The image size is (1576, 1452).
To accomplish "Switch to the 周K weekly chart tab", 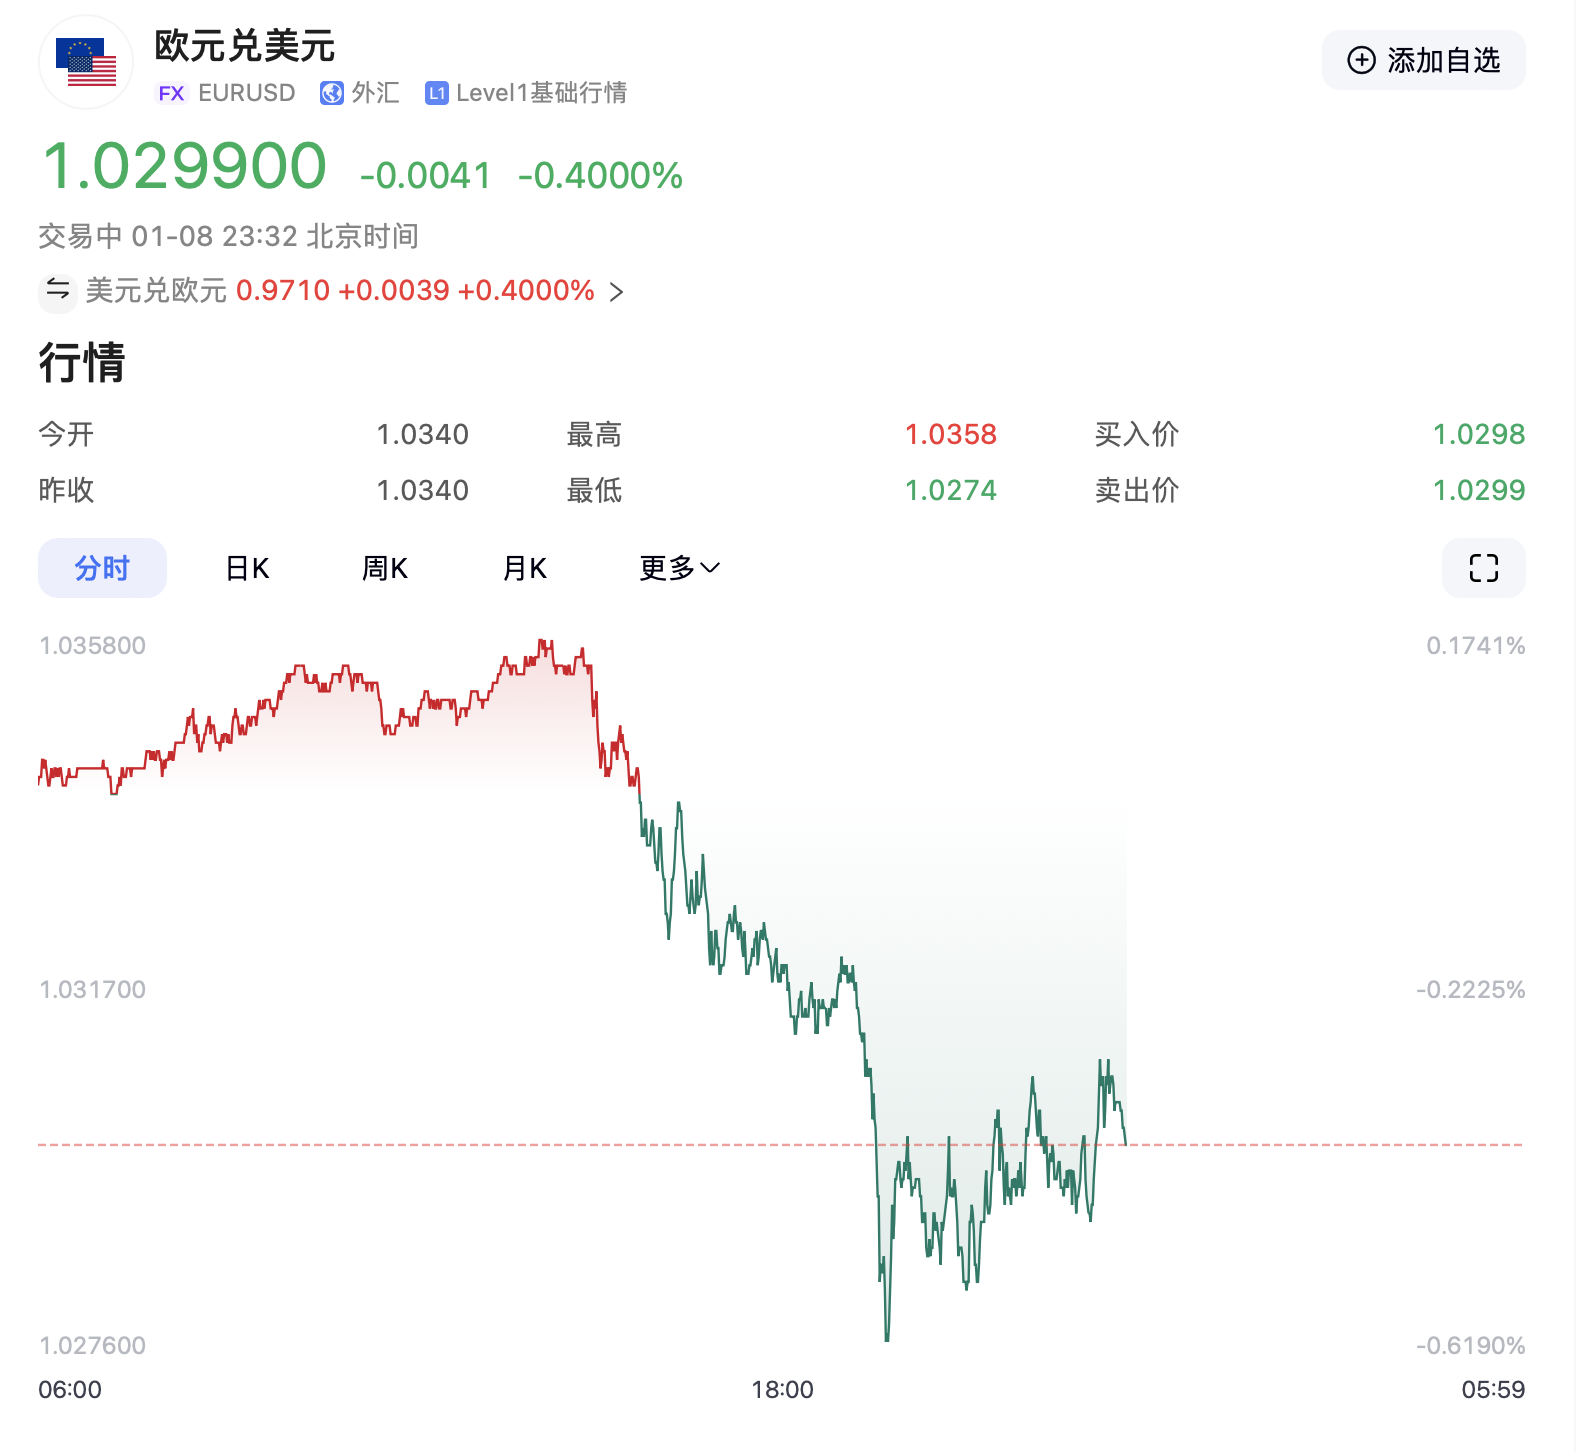I will [384, 568].
